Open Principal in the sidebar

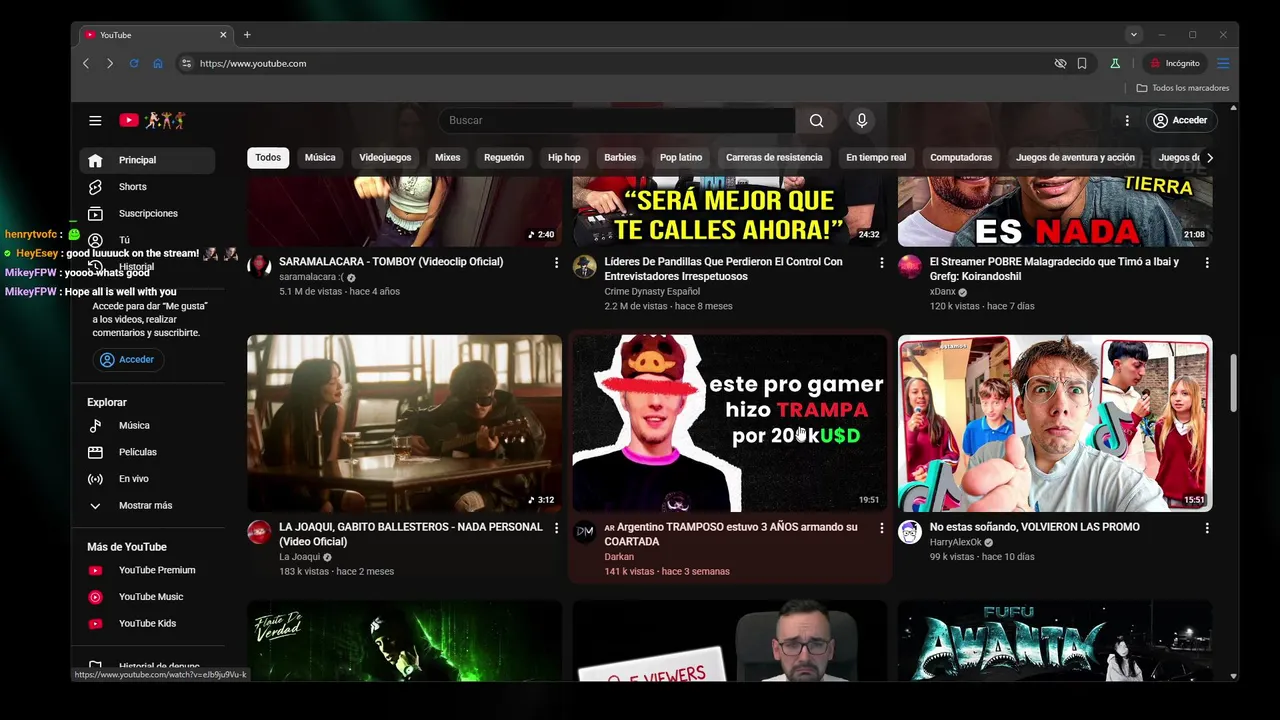[x=147, y=160]
